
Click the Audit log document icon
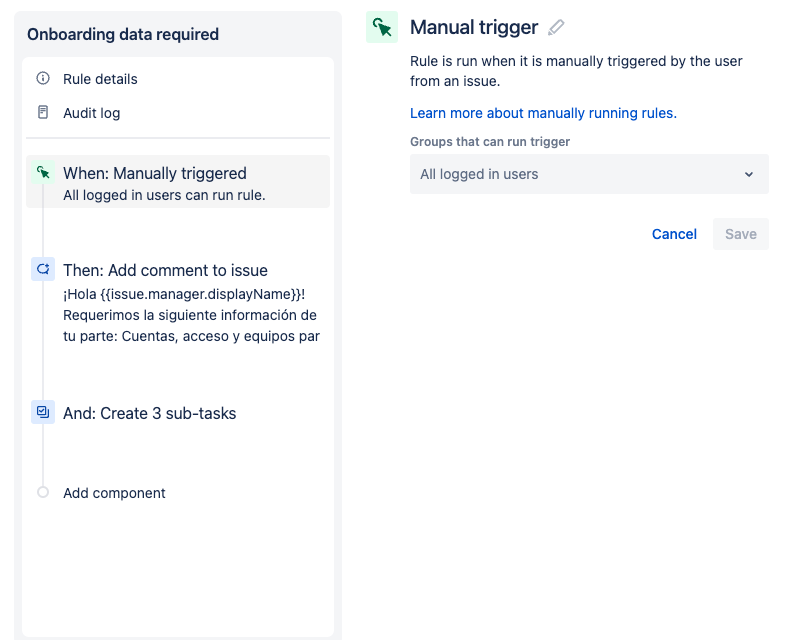43,112
